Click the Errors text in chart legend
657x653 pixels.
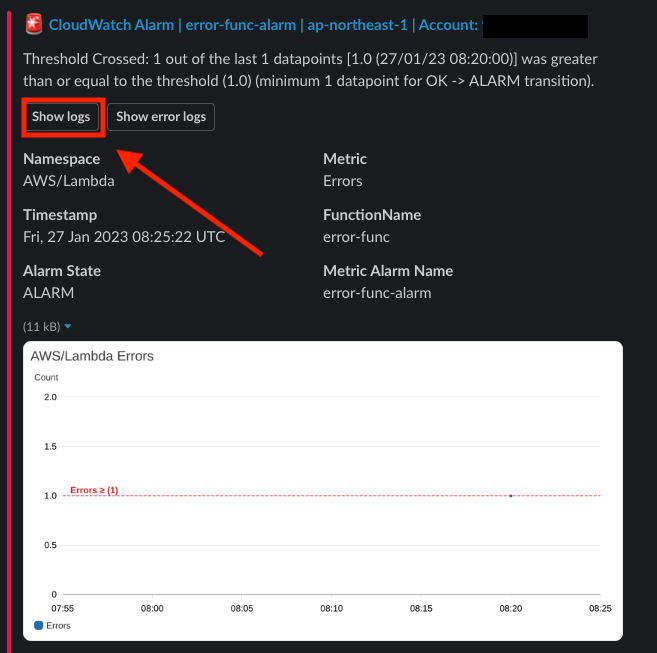click(x=58, y=625)
